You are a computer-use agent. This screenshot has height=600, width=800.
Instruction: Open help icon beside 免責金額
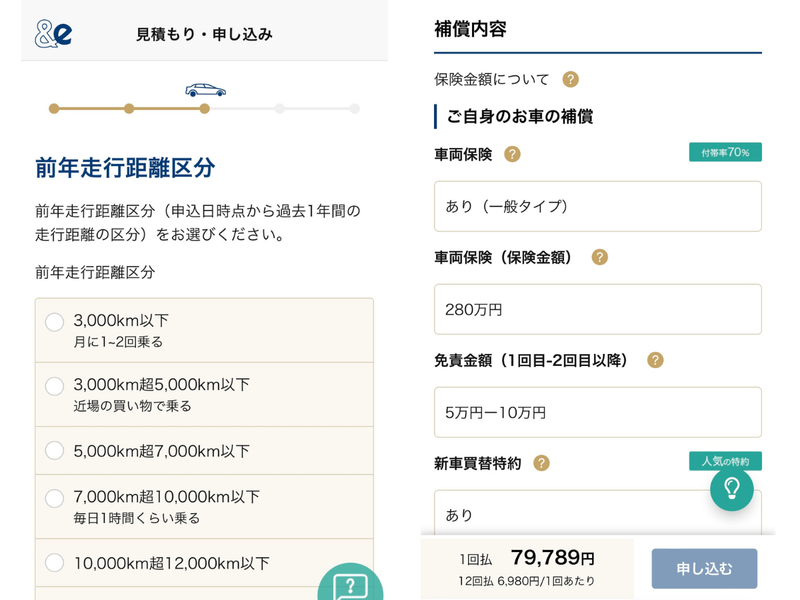655,360
